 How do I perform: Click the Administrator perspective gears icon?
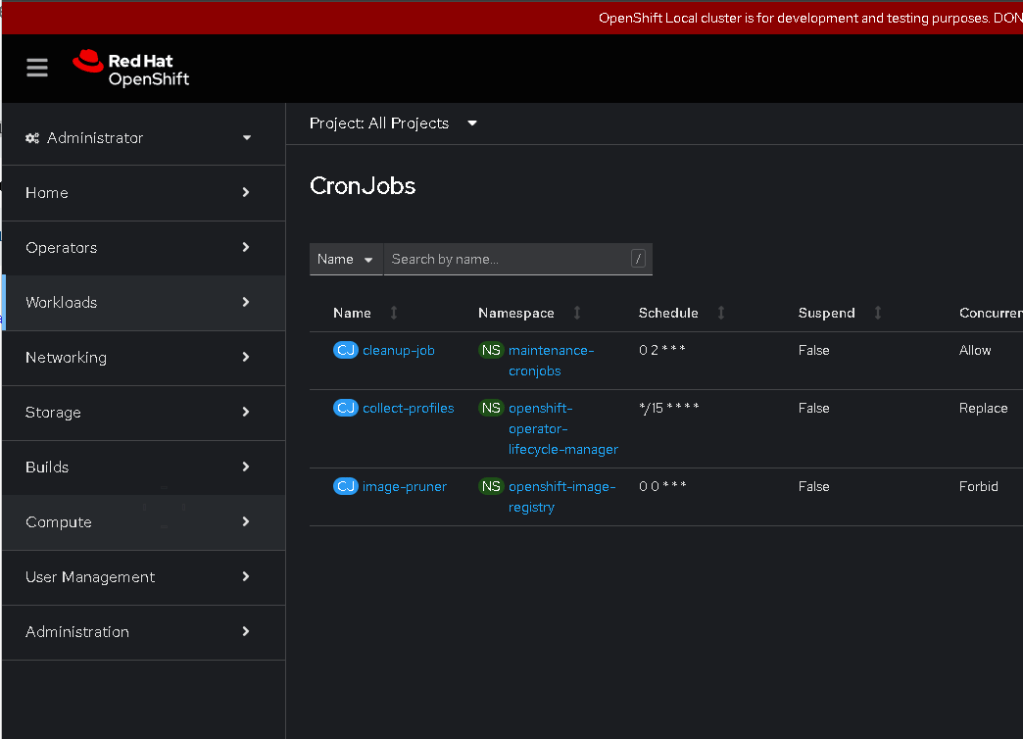click(x=32, y=138)
